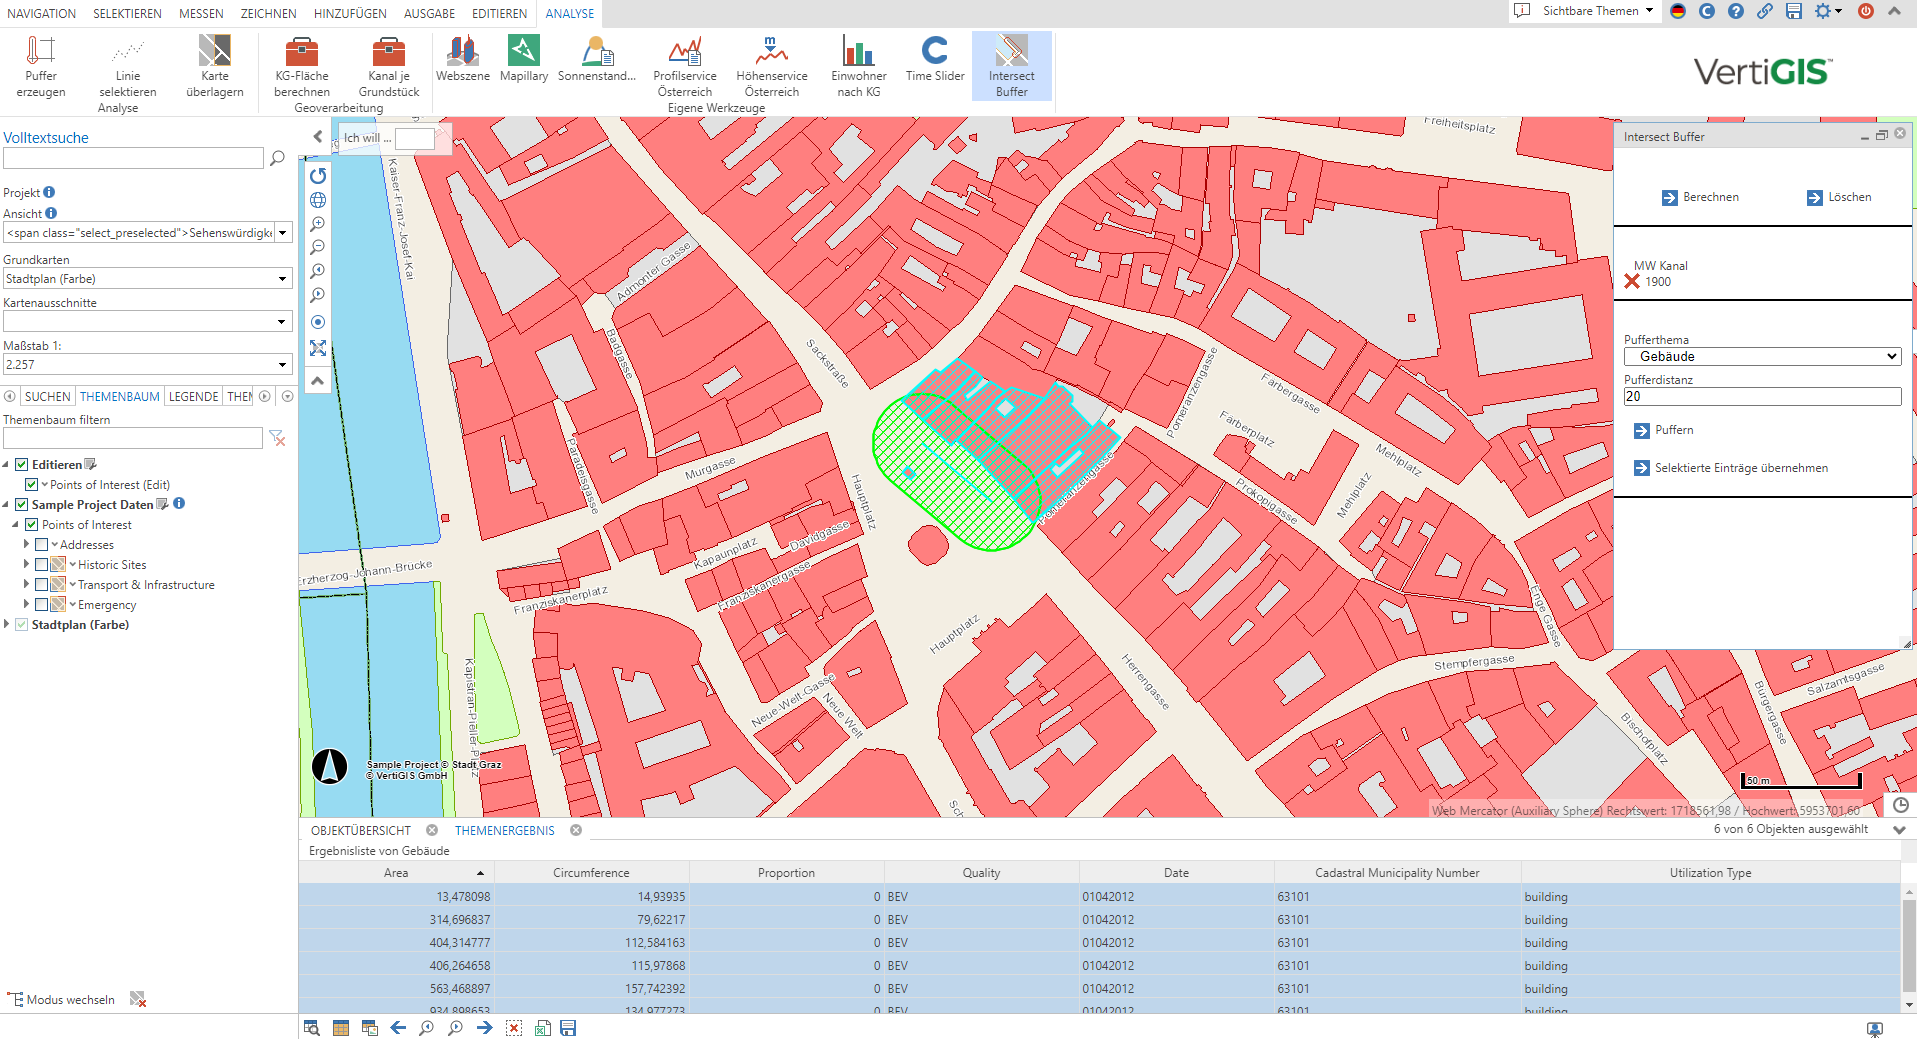Viewport: 1917px width, 1039px height.
Task: Open the Pufferthema Gebäude dropdown
Action: click(1761, 357)
